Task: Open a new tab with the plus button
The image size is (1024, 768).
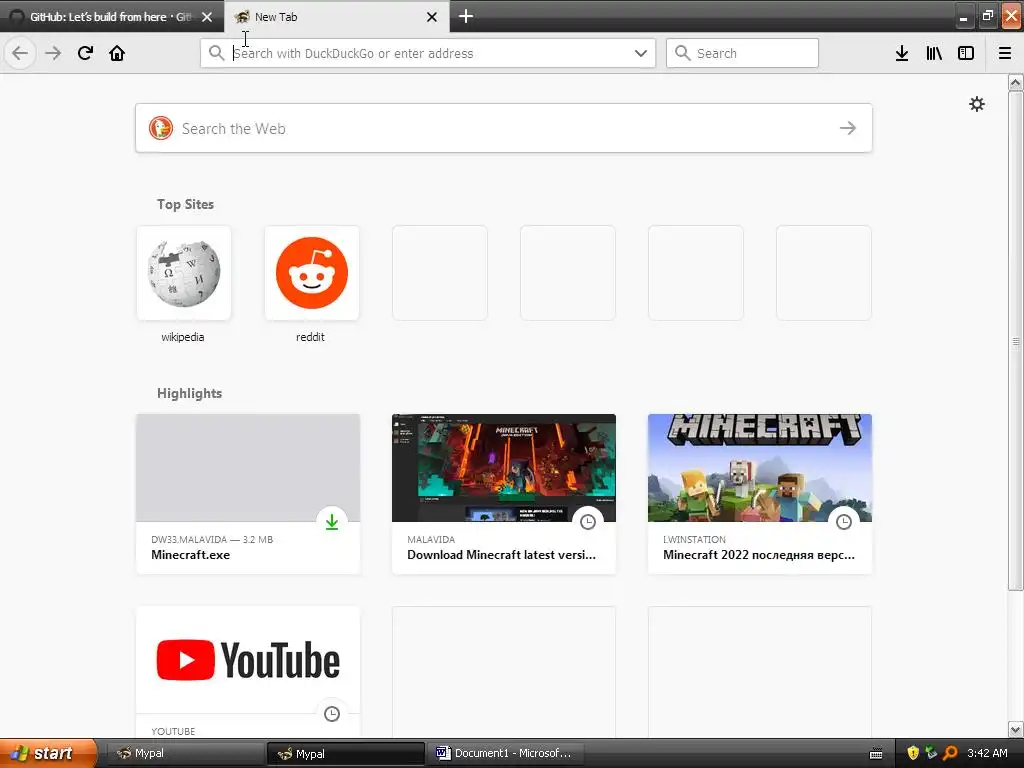Action: point(466,16)
